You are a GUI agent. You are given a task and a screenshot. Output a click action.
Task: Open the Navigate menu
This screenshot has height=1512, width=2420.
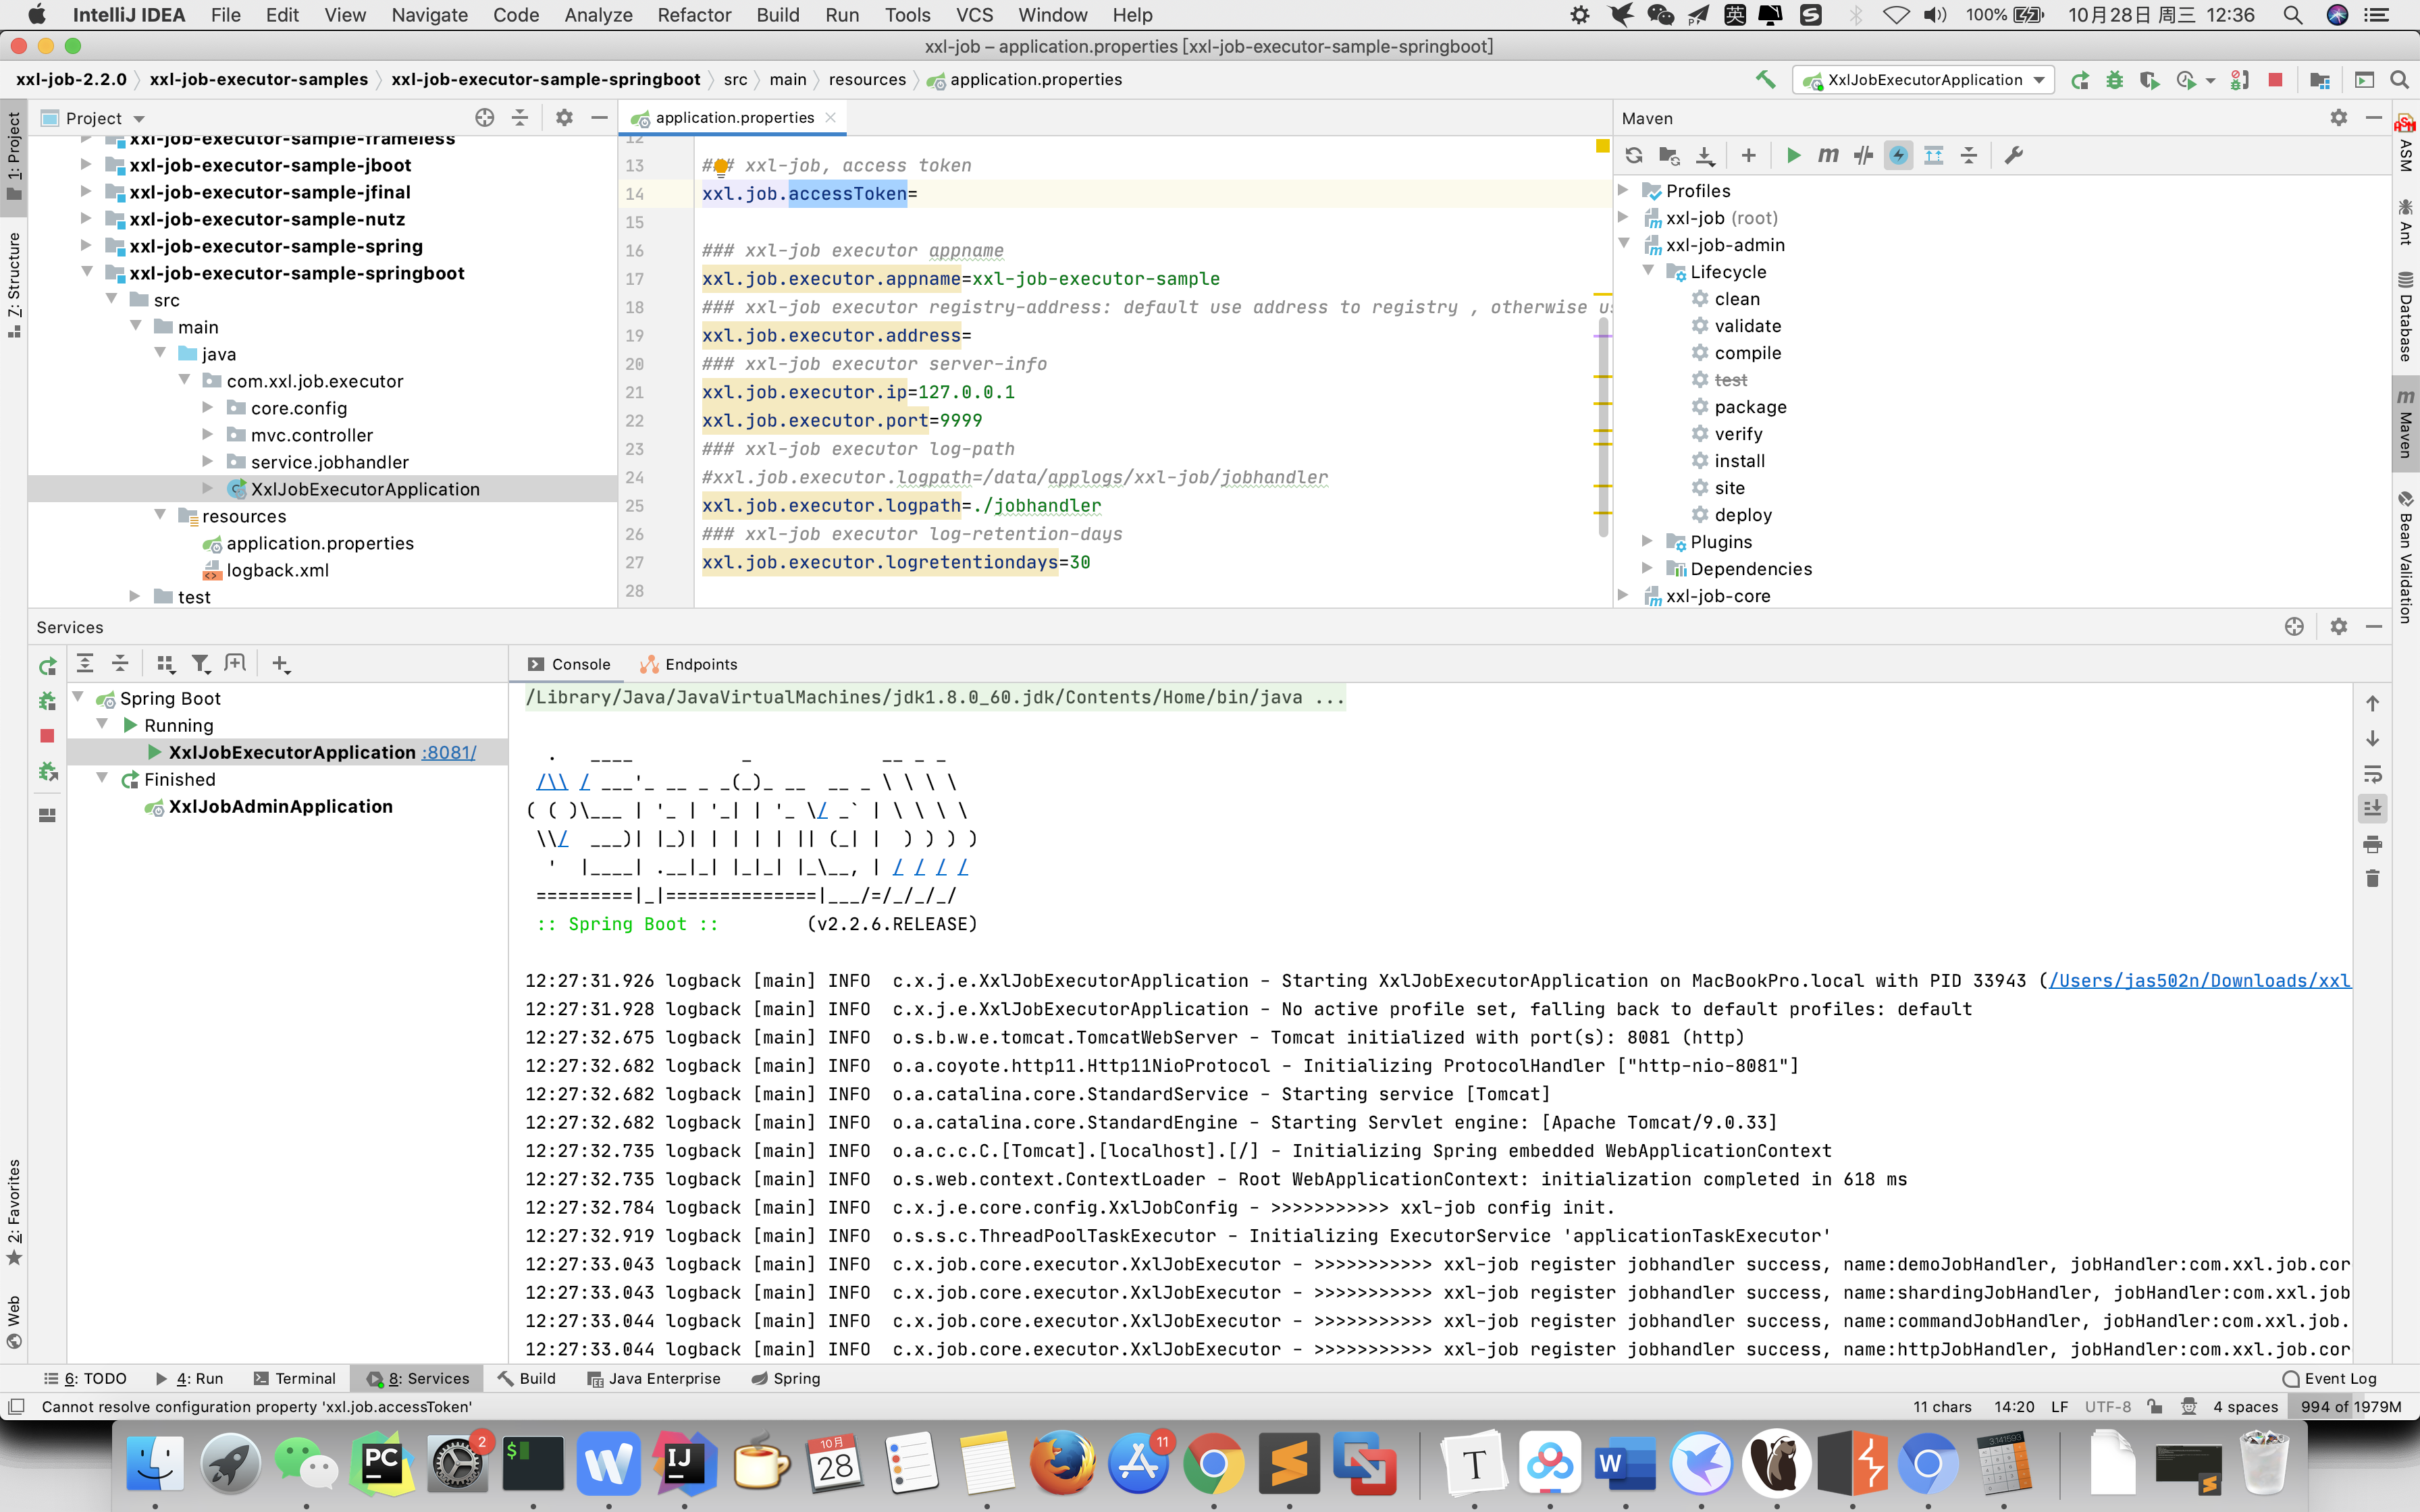coord(429,15)
